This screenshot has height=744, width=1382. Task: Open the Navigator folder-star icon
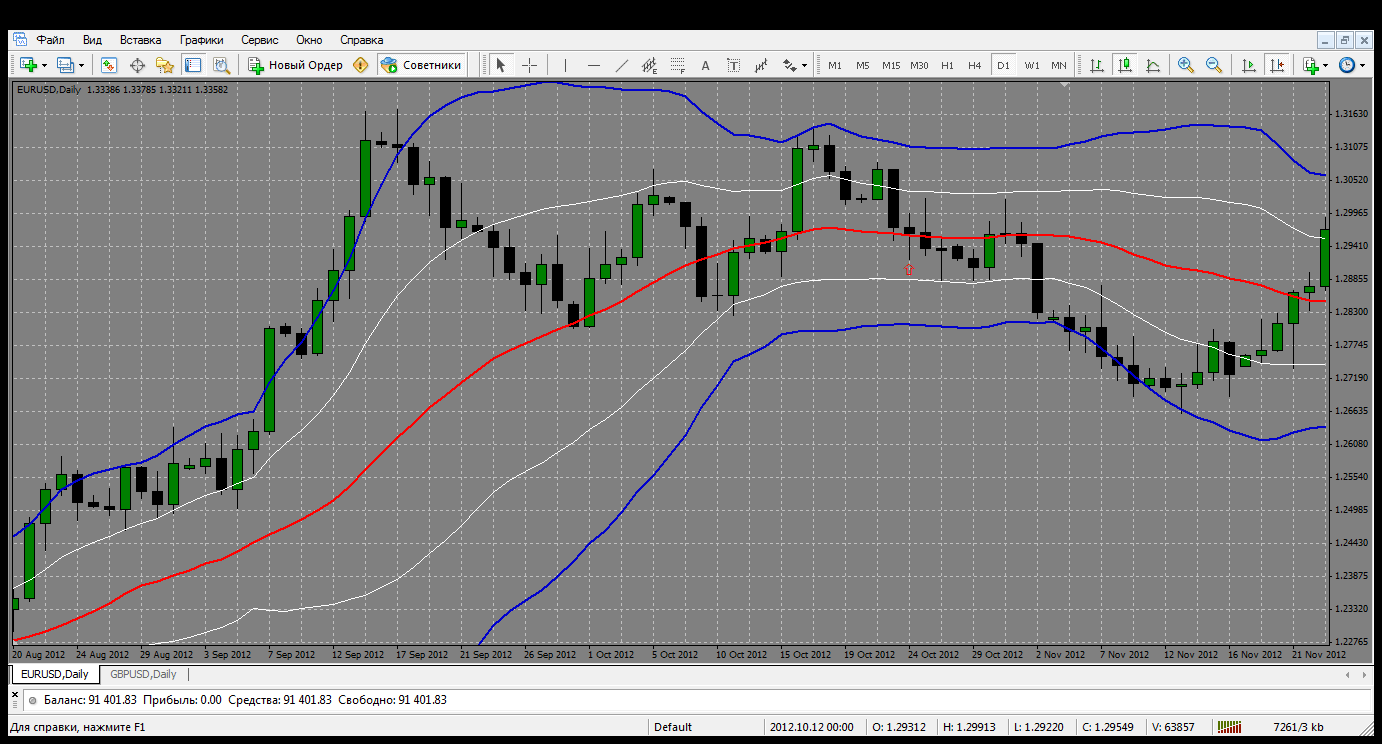(x=165, y=65)
